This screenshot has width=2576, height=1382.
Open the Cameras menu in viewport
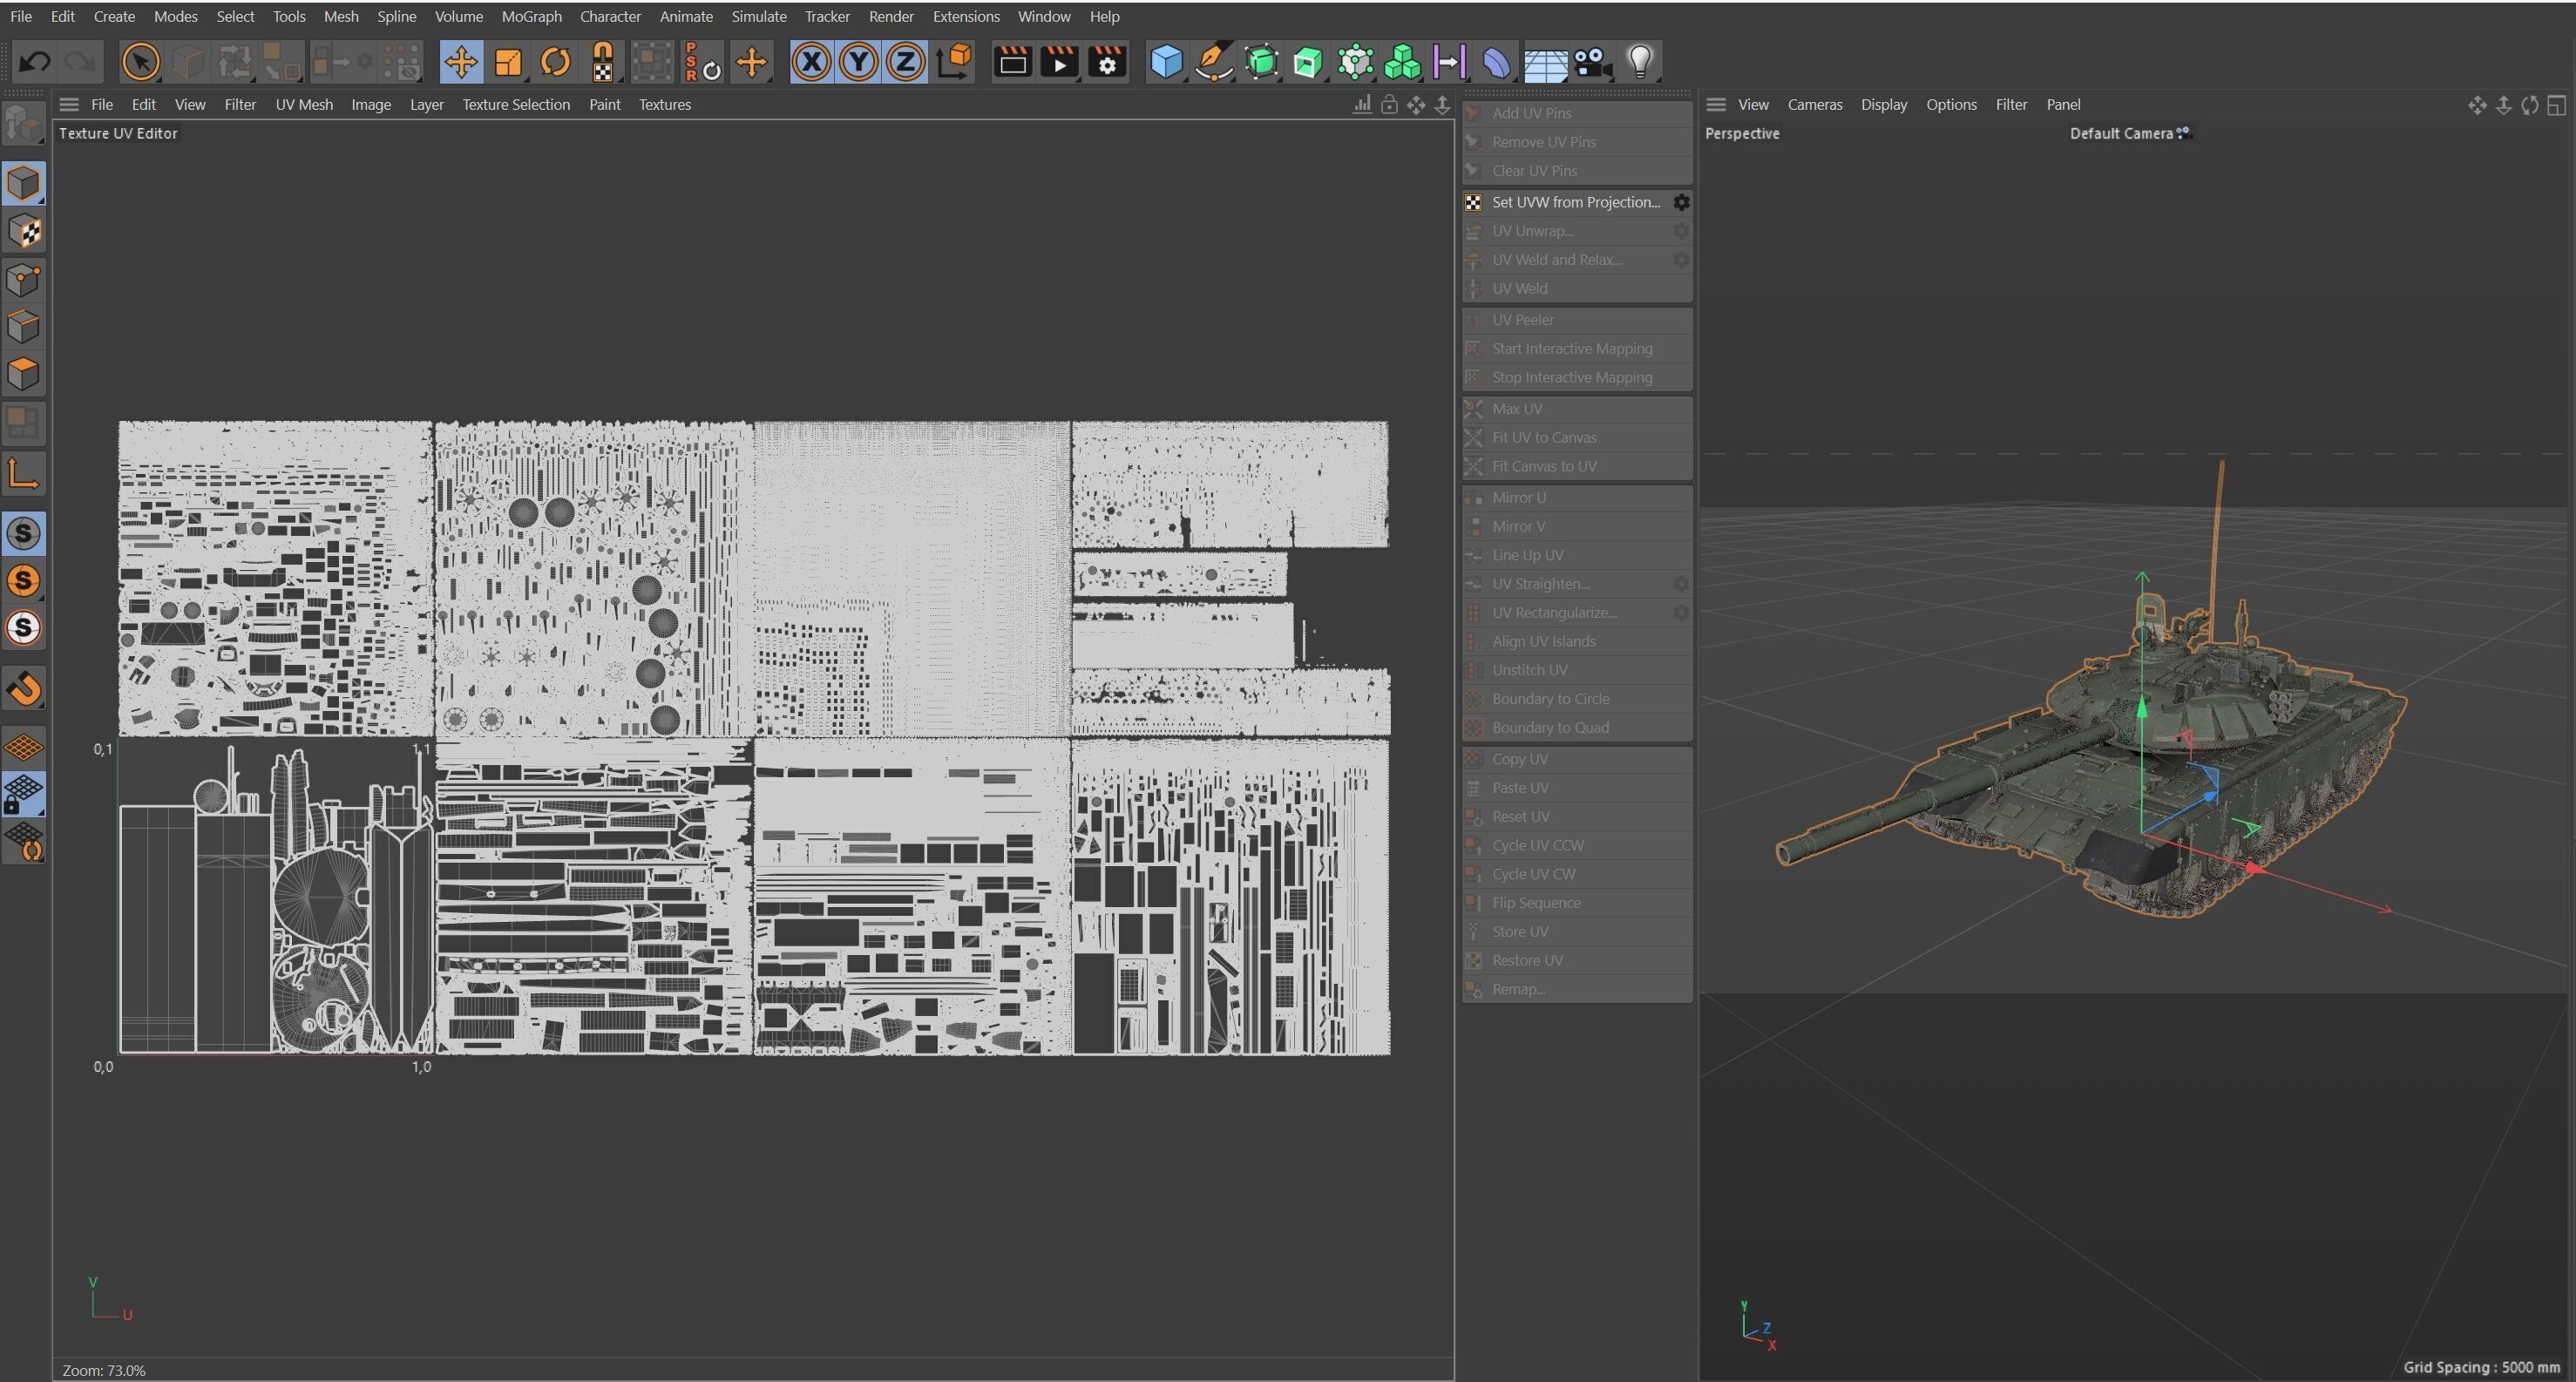tap(1814, 104)
